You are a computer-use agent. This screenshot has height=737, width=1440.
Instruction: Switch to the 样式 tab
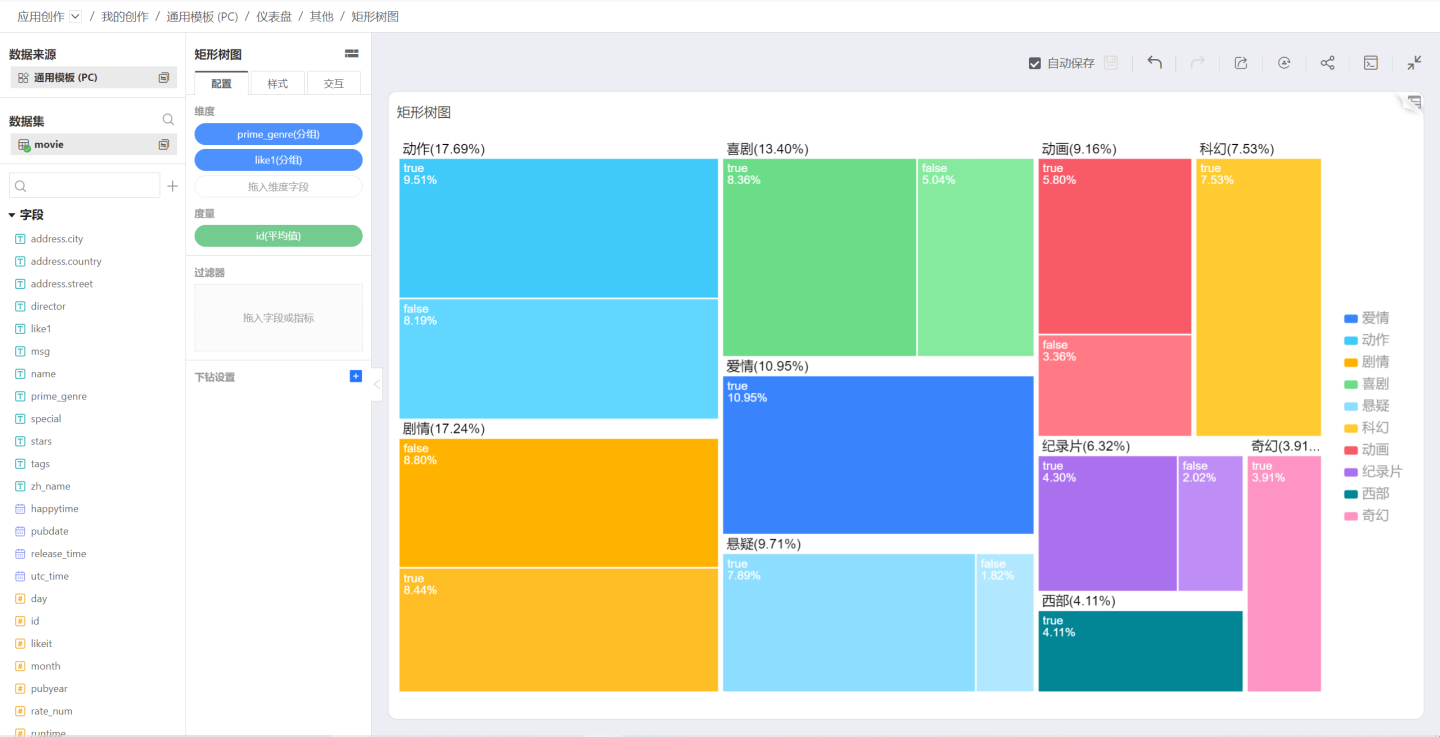[x=277, y=84]
